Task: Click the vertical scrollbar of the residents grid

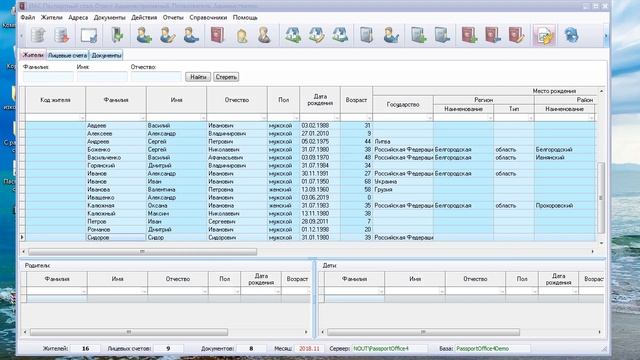Action: [601, 198]
